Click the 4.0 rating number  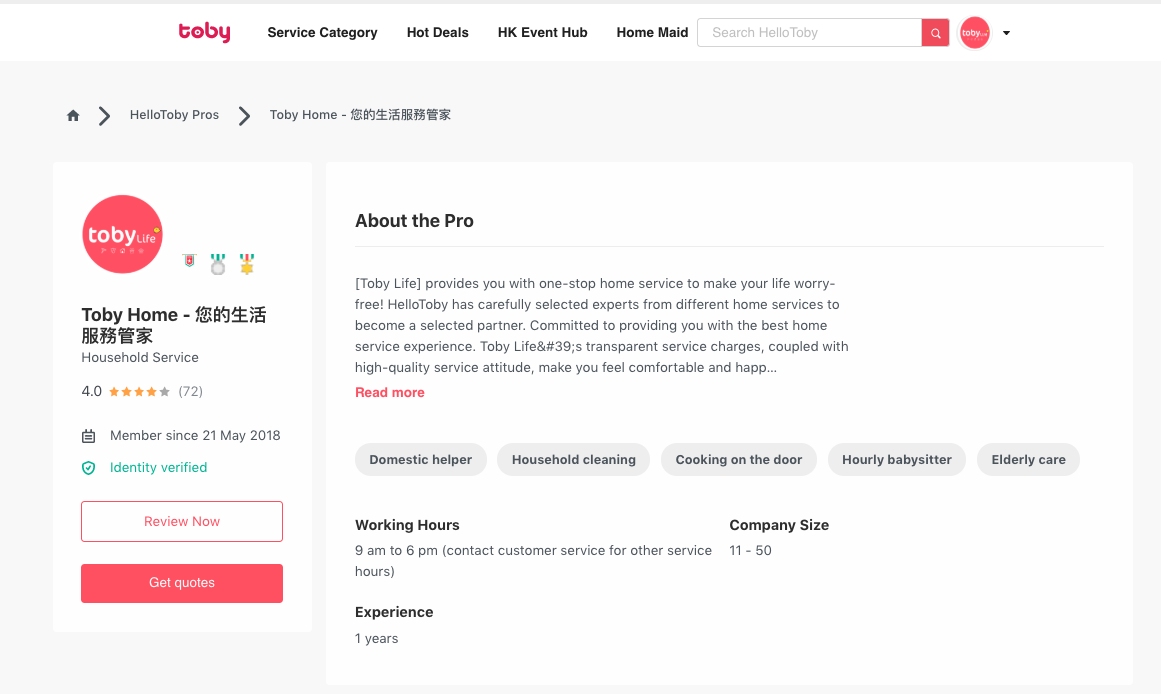click(92, 392)
